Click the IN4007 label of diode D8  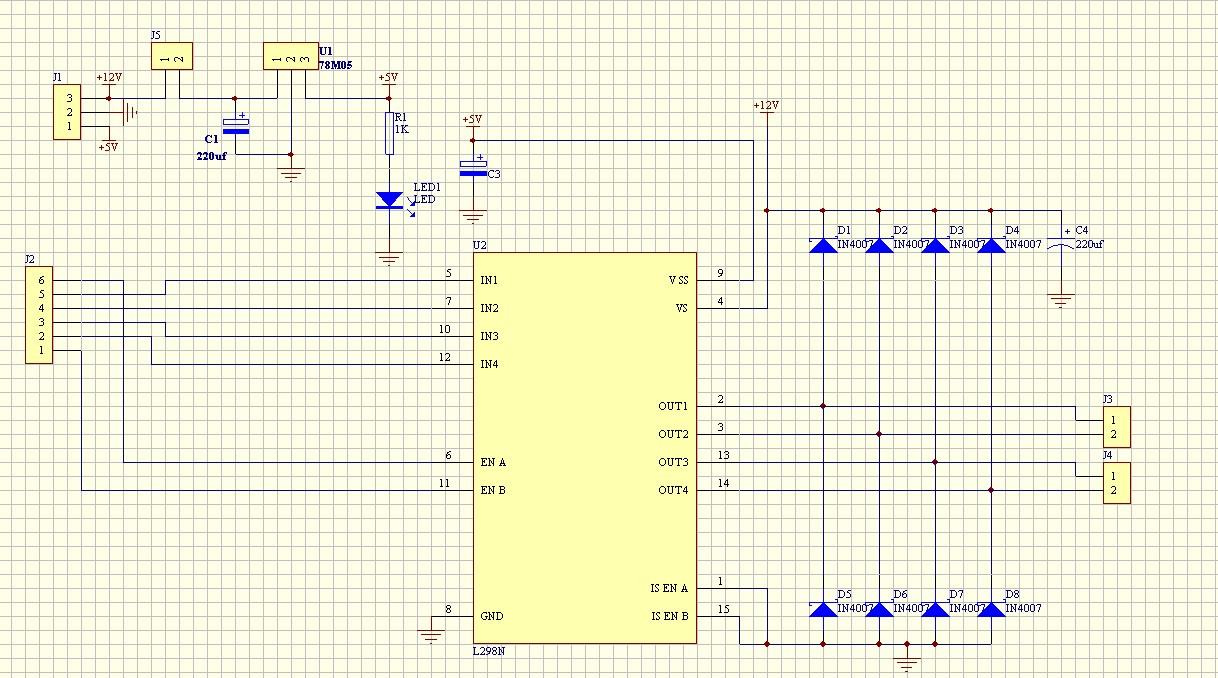(1023, 608)
